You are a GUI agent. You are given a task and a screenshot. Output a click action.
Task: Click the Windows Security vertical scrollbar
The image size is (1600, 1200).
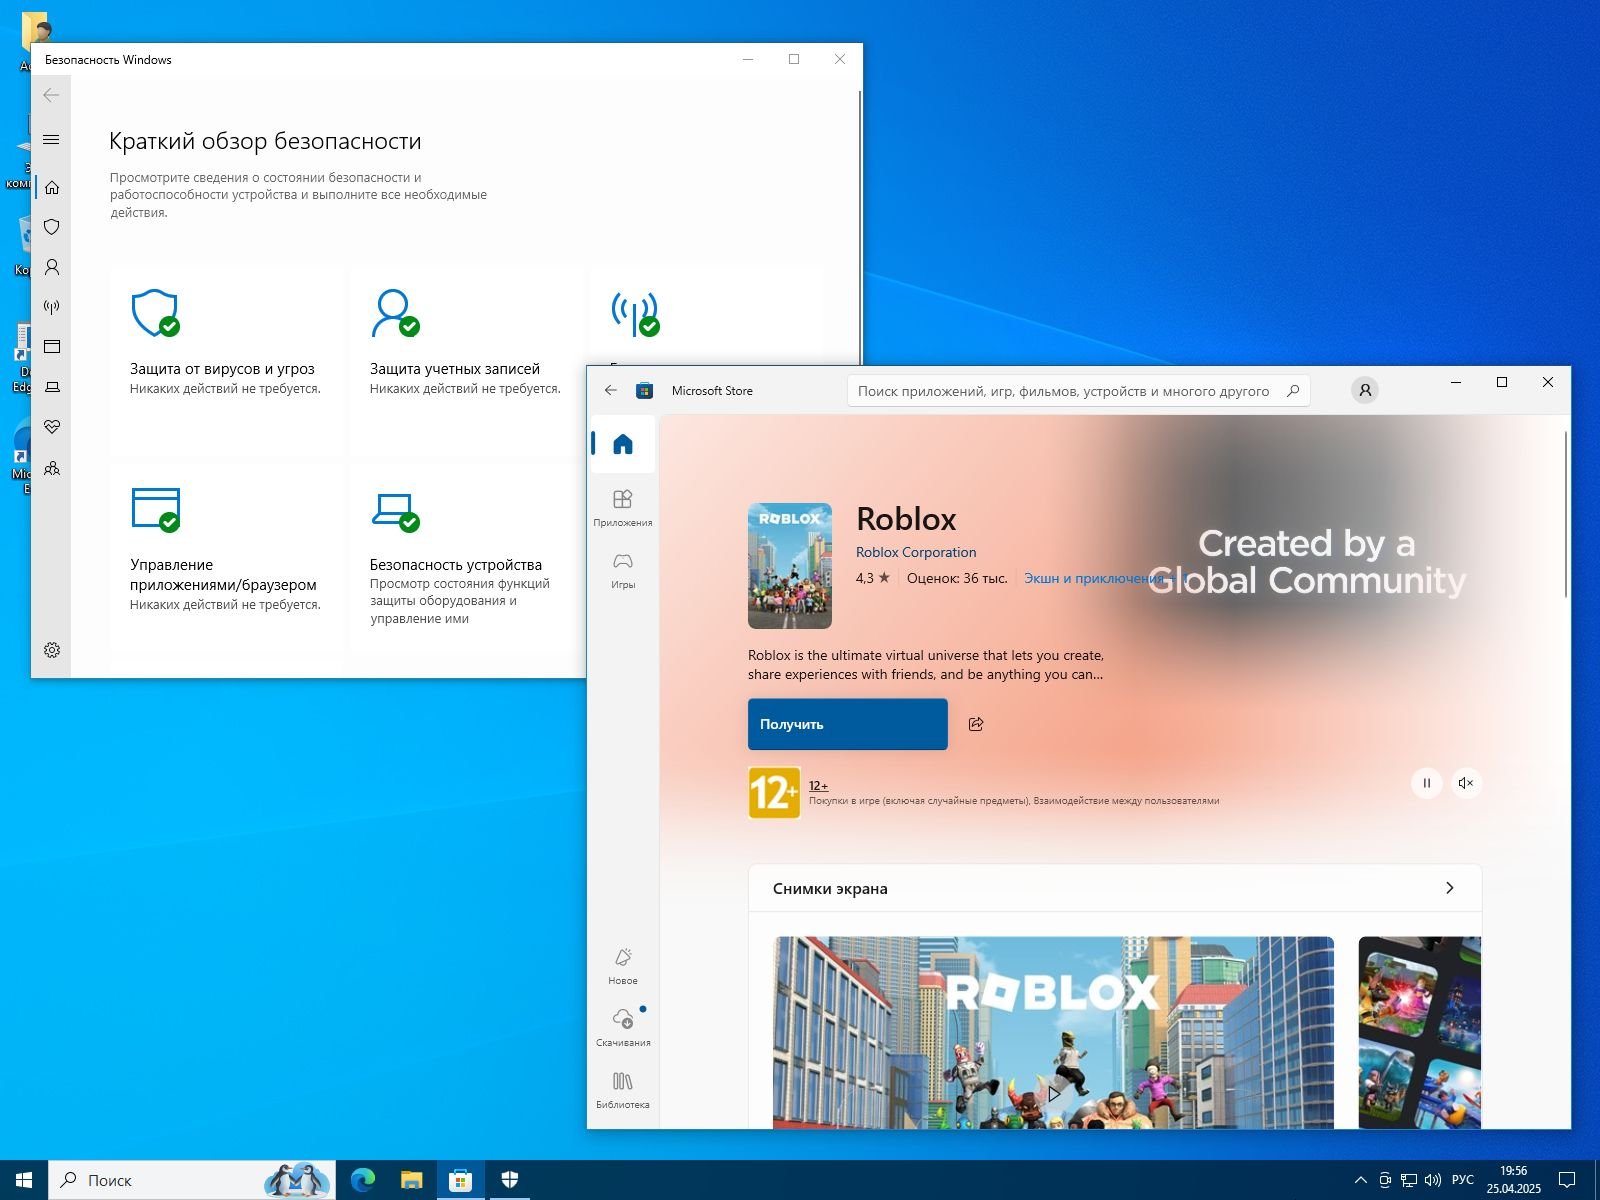pos(860,227)
